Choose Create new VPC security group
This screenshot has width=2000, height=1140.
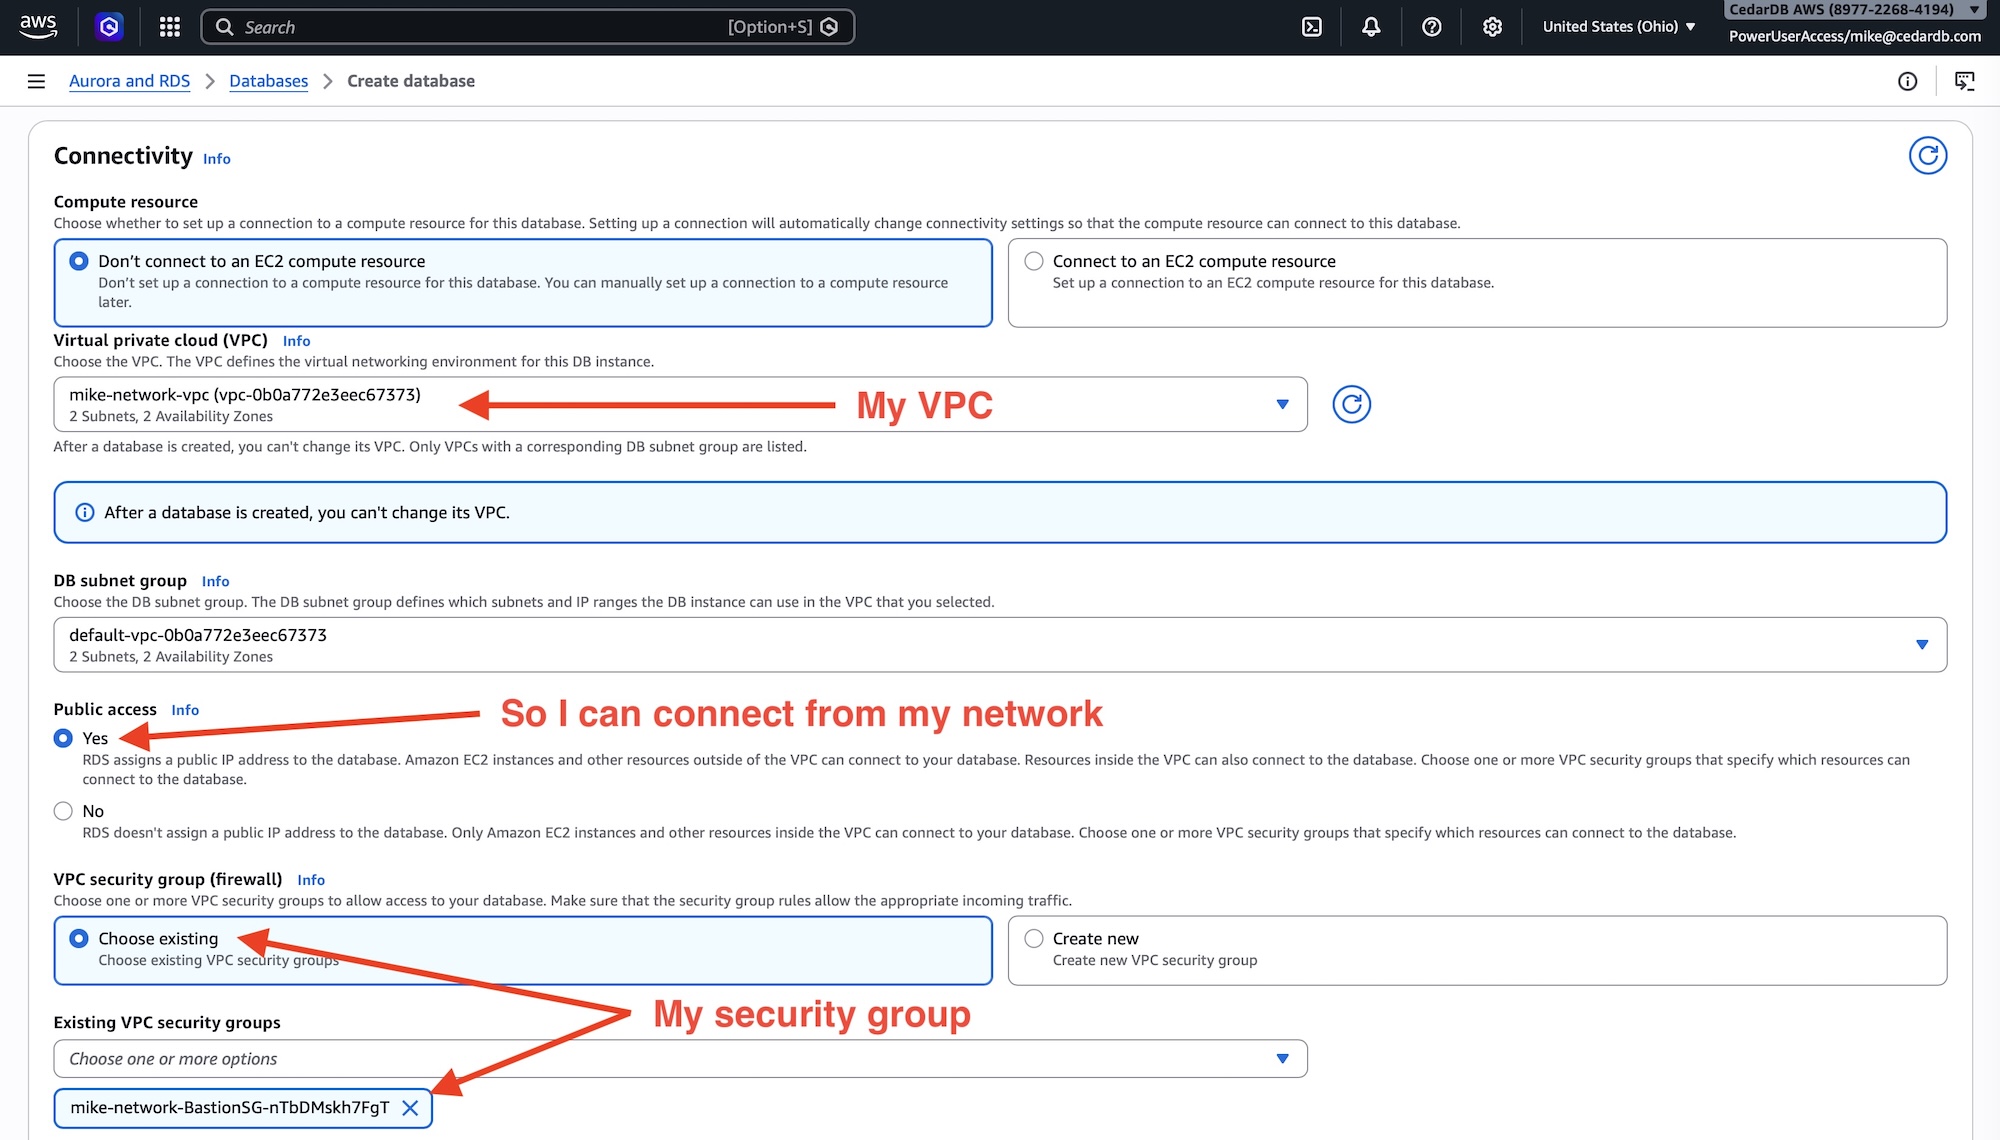point(1034,938)
